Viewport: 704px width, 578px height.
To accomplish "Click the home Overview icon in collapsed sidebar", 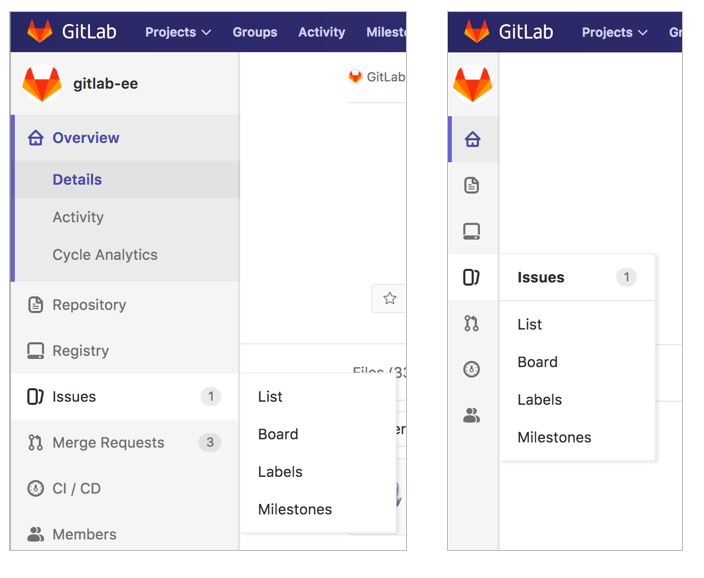I will click(472, 139).
